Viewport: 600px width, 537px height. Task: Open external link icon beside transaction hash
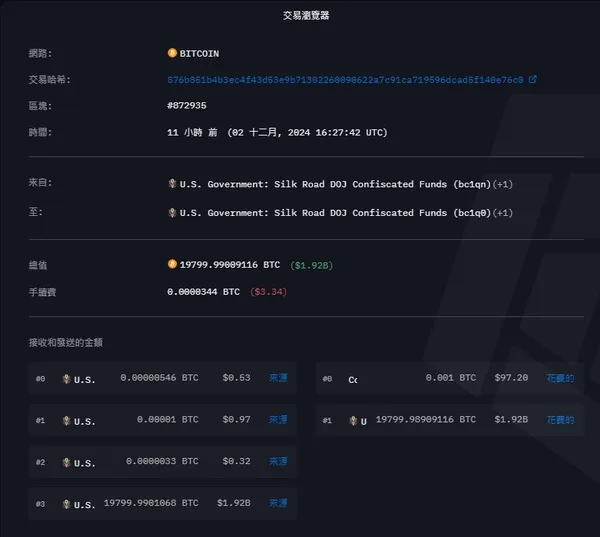click(x=532, y=79)
